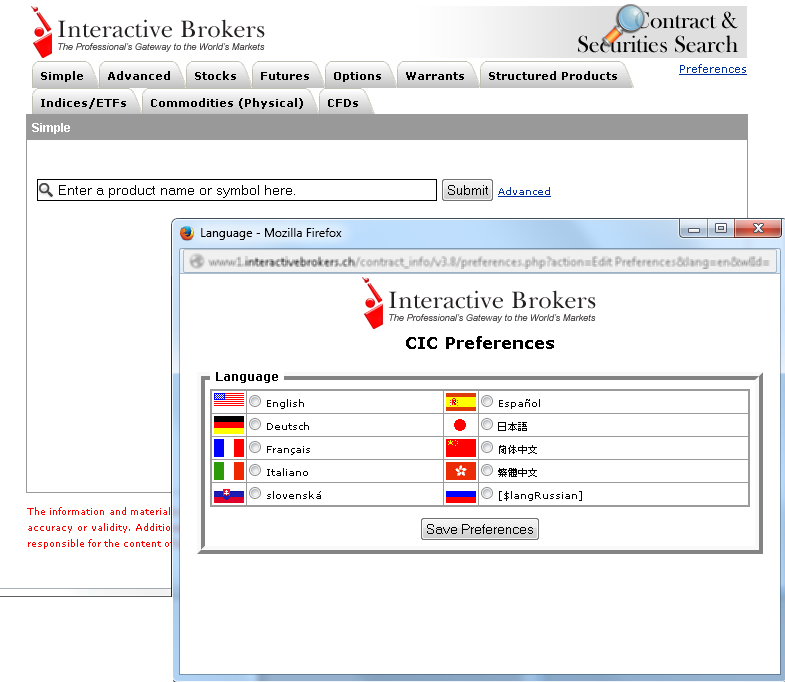
Task: Click the Slovak flag icon
Action: pos(229,495)
